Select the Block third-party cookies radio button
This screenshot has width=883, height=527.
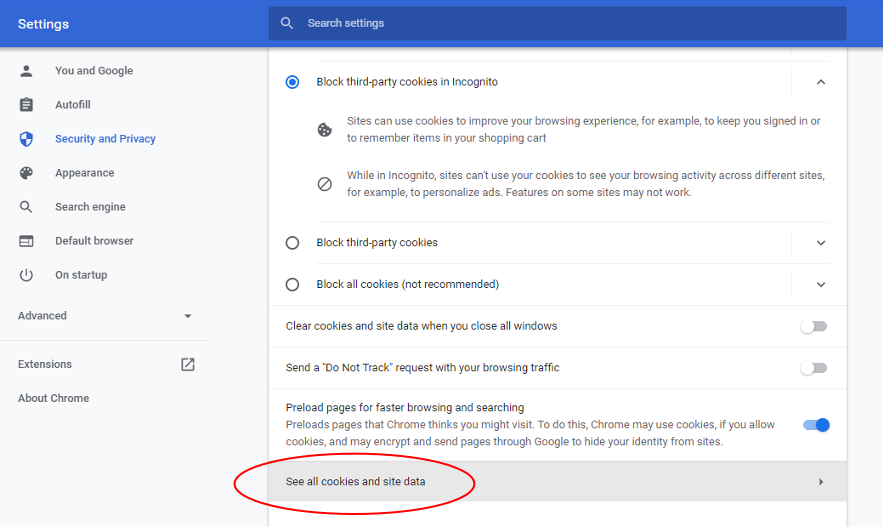pyautogui.click(x=292, y=243)
